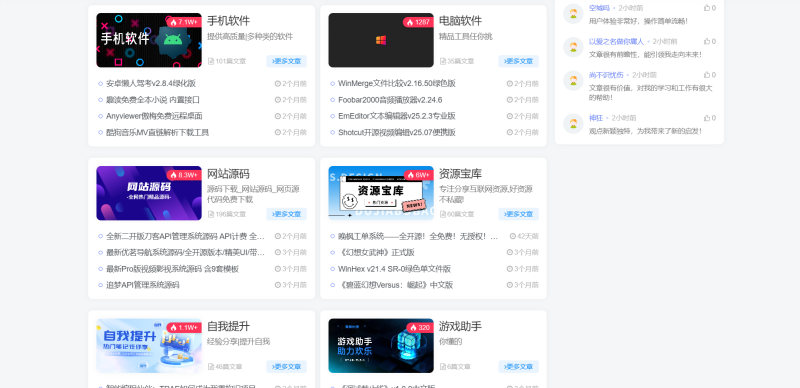Screen dimensions: 800x388
Task: Open 更多文章 in 手机软件 card
Action: 286,61
